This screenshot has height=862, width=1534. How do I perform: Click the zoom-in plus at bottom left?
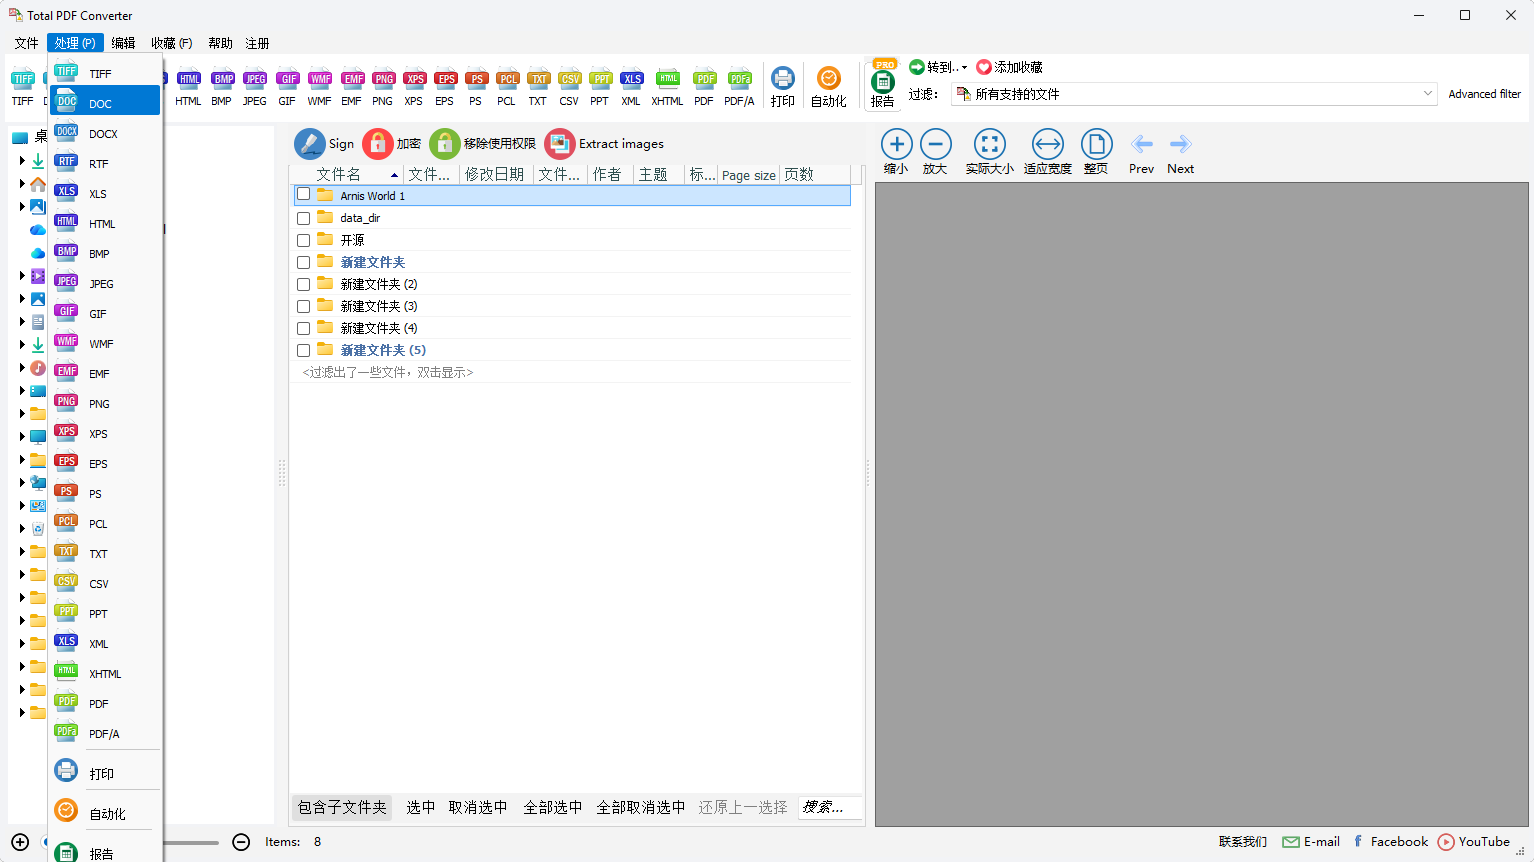20,842
